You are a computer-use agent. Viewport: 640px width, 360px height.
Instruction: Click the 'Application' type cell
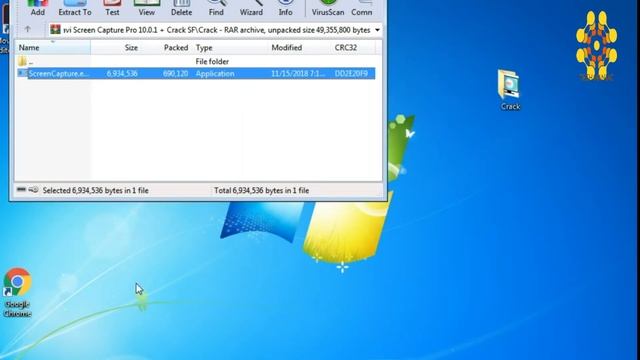point(215,73)
